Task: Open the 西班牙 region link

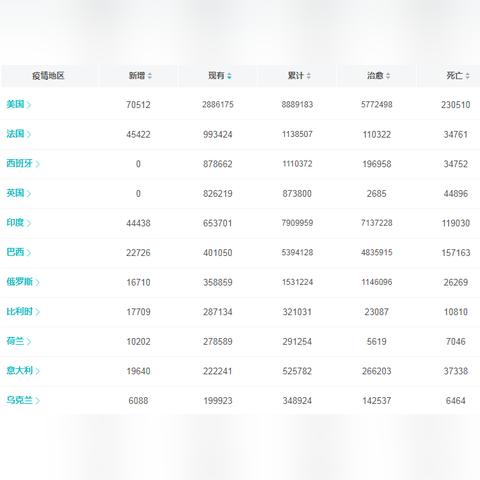Action: [20, 163]
